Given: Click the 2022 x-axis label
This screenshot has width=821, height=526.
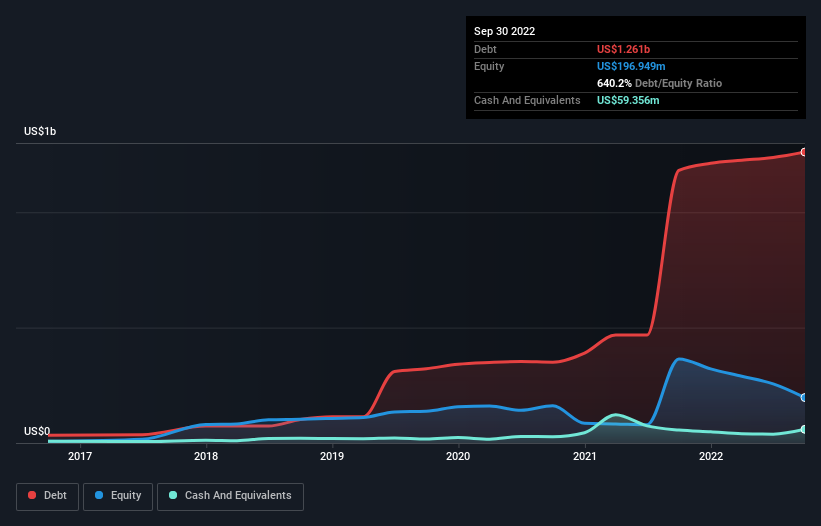Looking at the screenshot, I should 711,456.
